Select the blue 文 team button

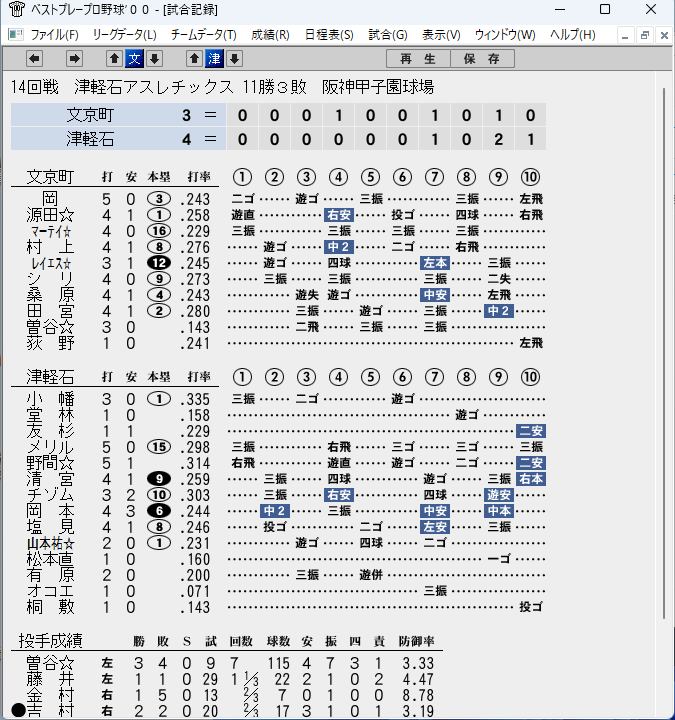click(x=135, y=59)
